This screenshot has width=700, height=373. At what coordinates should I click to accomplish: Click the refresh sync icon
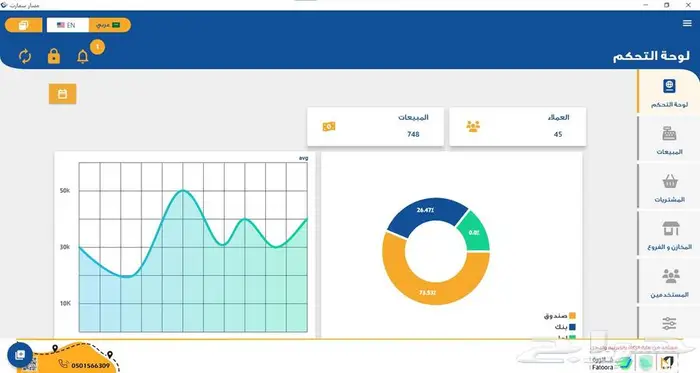(x=25, y=57)
